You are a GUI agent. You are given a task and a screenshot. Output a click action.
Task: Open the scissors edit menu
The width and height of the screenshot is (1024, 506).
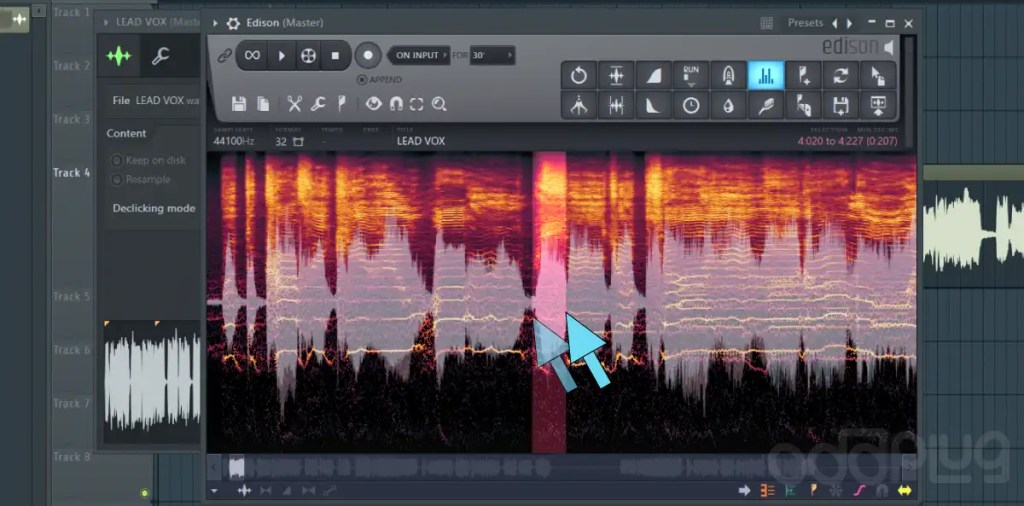click(295, 104)
